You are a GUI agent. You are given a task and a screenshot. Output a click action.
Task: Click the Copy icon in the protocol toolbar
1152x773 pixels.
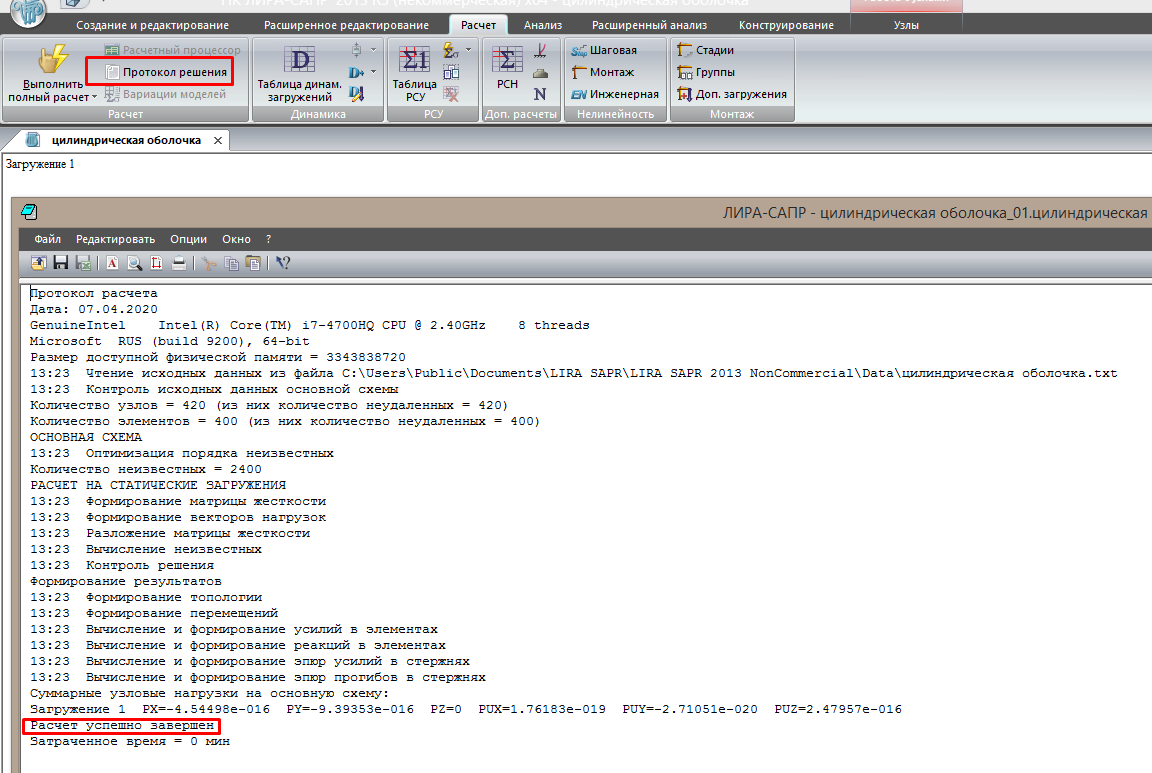[231, 263]
